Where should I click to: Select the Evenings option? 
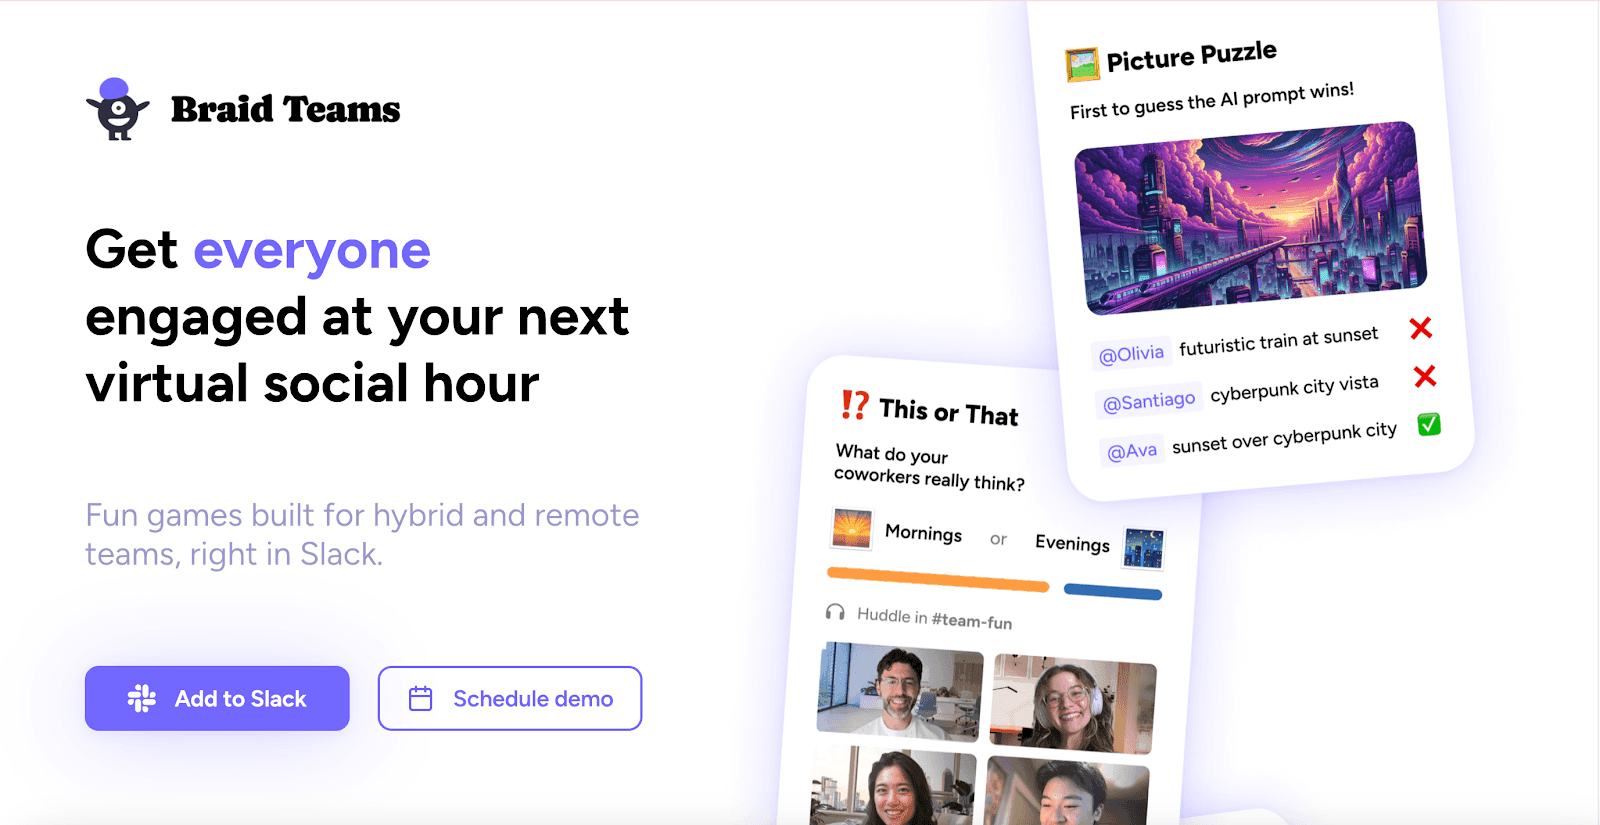1072,543
